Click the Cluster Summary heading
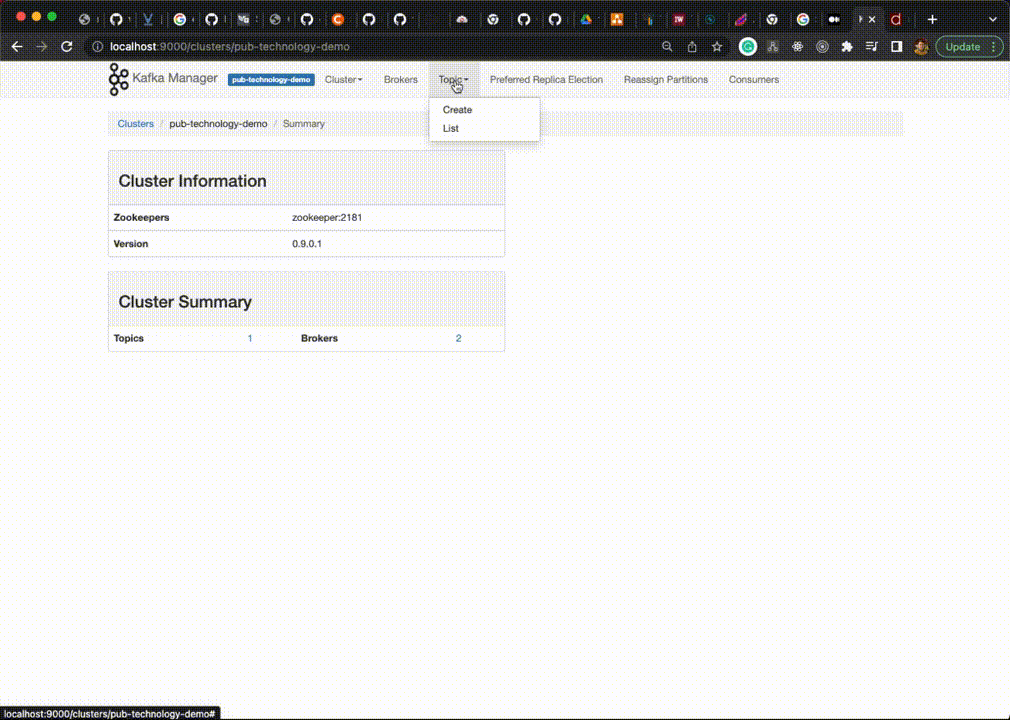The height and width of the screenshot is (720, 1010). pos(185,302)
